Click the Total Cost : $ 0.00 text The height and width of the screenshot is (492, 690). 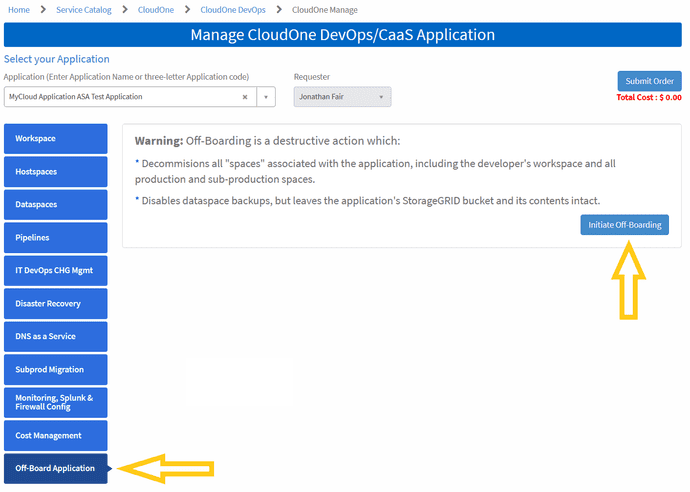[649, 97]
